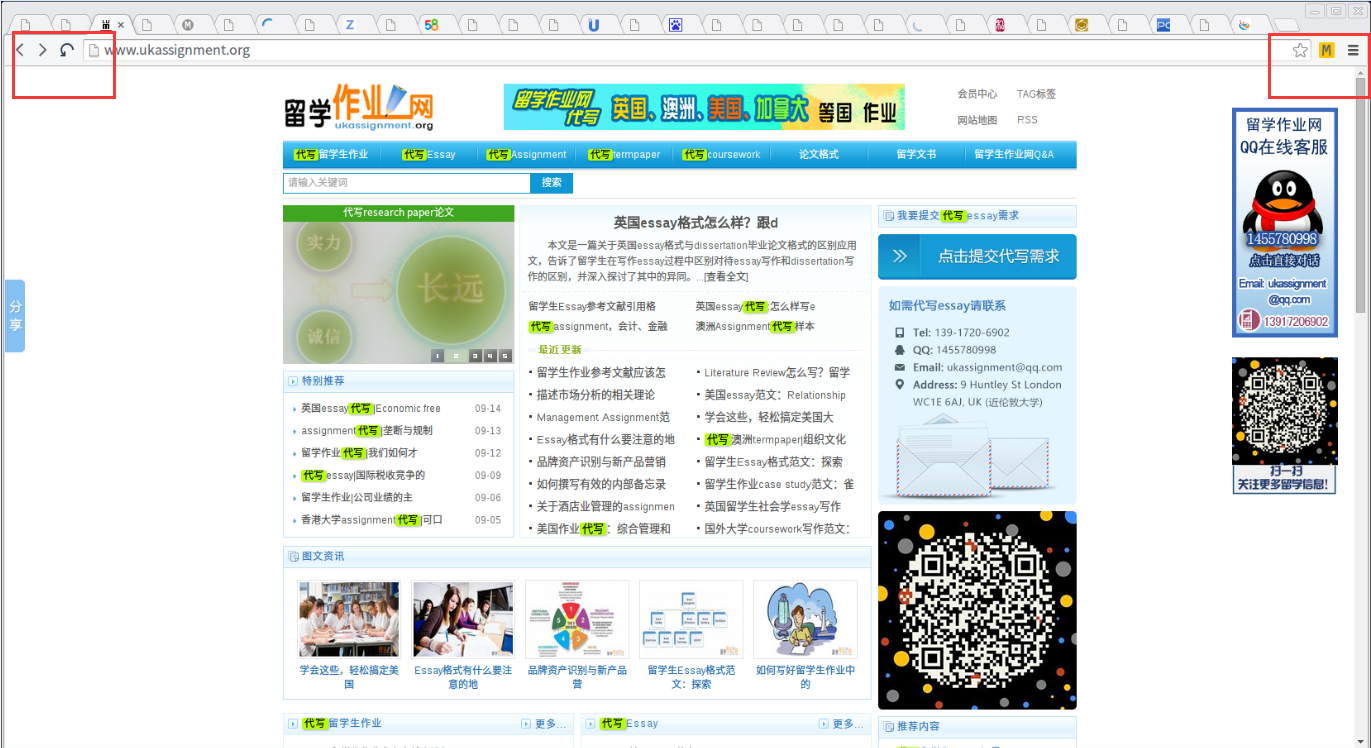Select 代写coursework in the navigation bar
The width and height of the screenshot is (1371, 748).
click(x=722, y=155)
